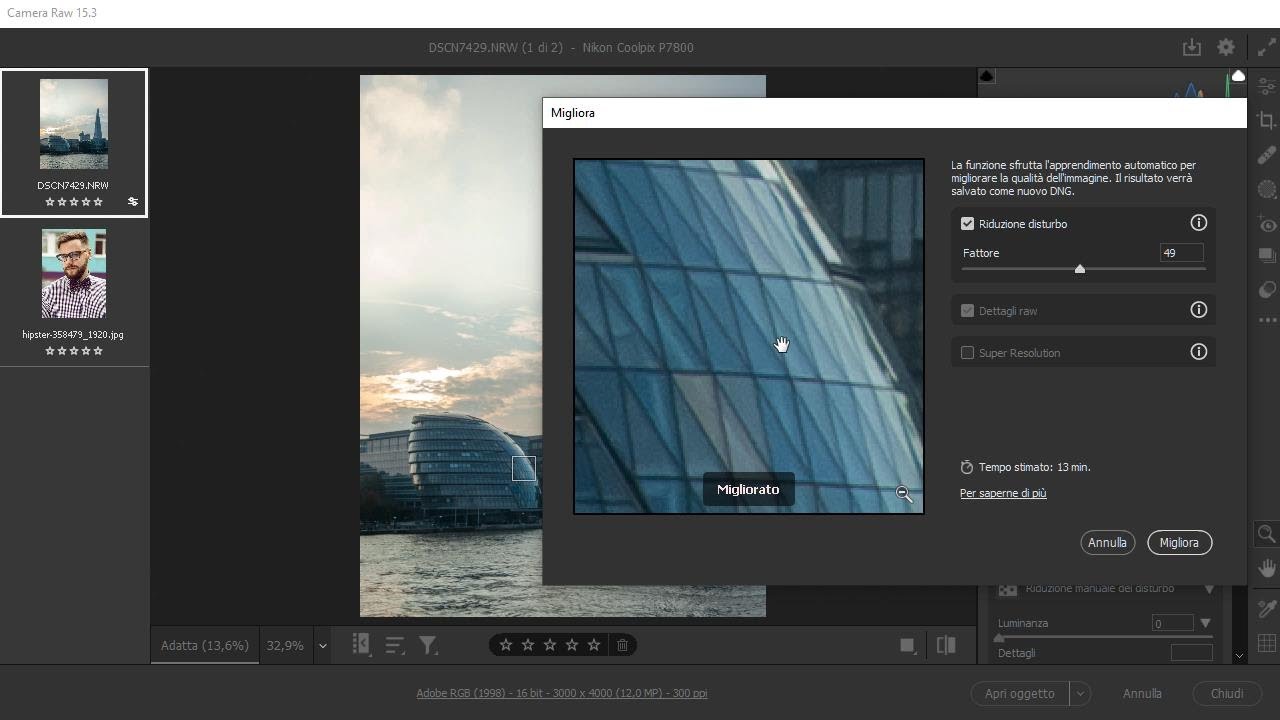Toggle before/after comparison view

click(946, 645)
